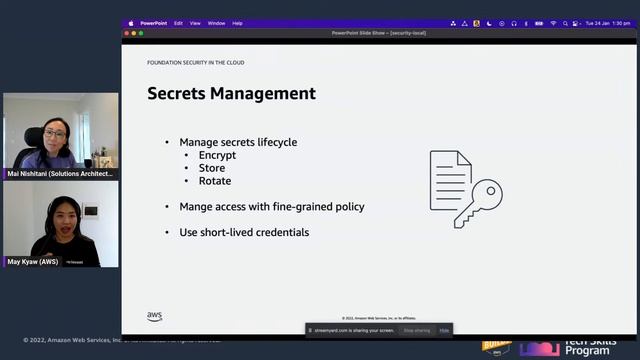This screenshot has width=640, height=360.
Task: Click Stop sharing in the sharing bar
Action: (417, 330)
